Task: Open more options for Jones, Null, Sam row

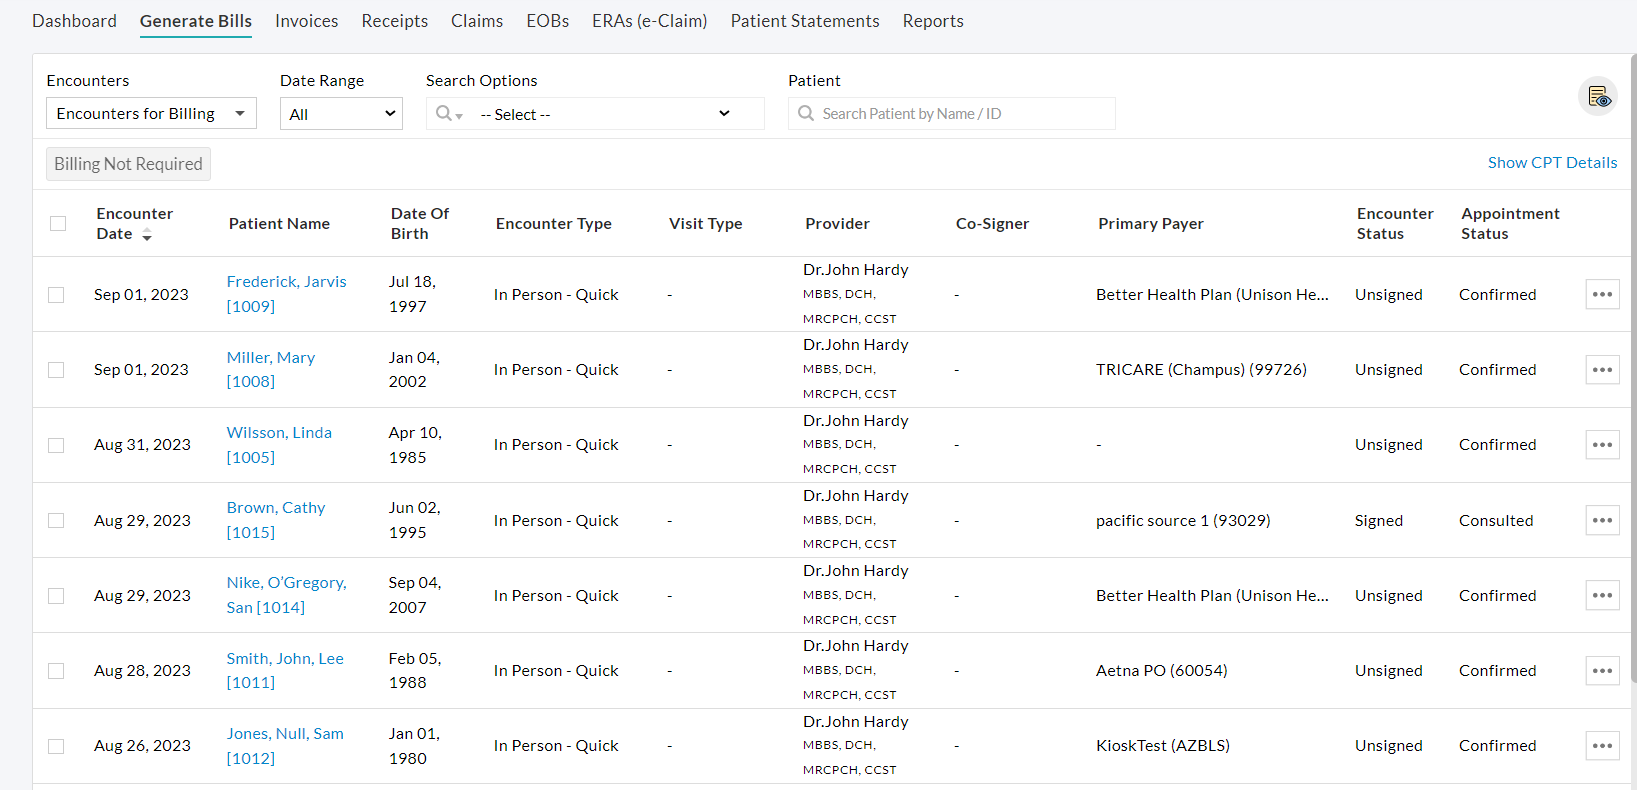Action: pos(1602,746)
